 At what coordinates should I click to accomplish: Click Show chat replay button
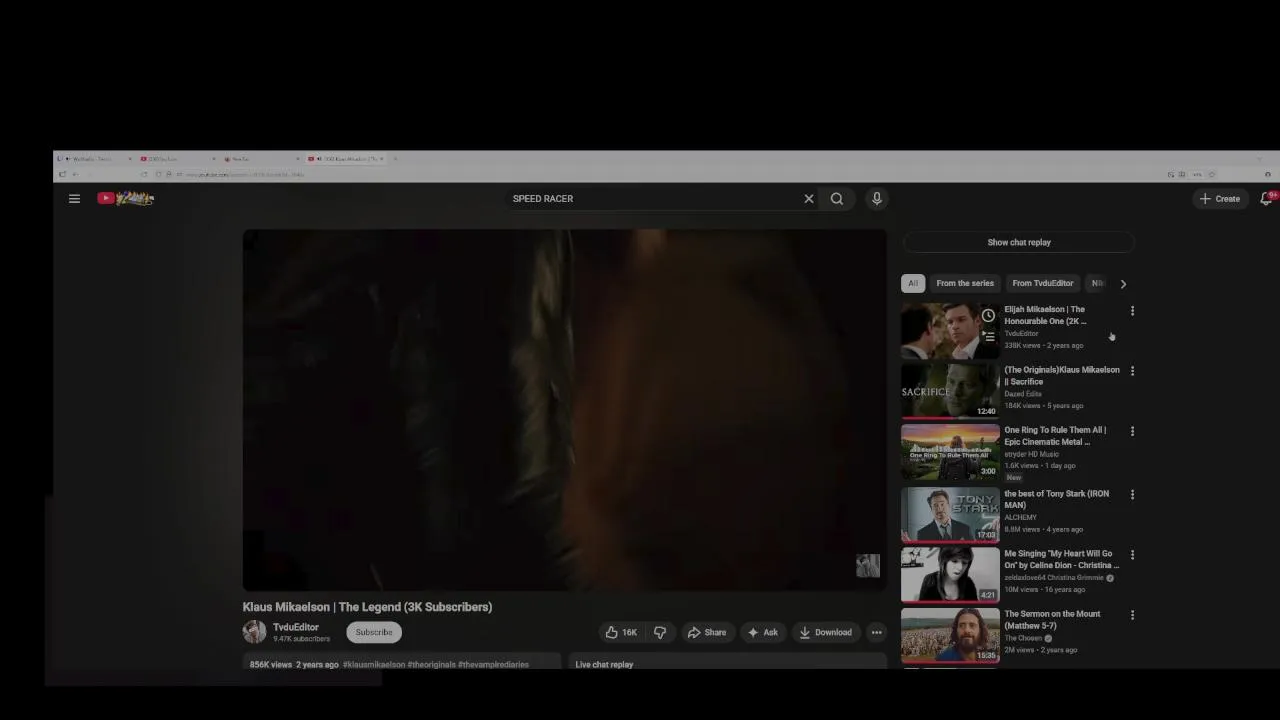[1019, 242]
